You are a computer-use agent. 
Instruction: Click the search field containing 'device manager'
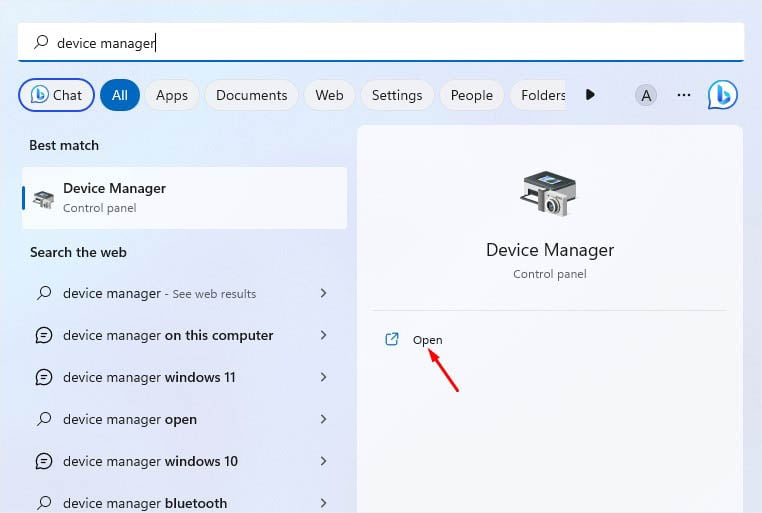pos(381,42)
